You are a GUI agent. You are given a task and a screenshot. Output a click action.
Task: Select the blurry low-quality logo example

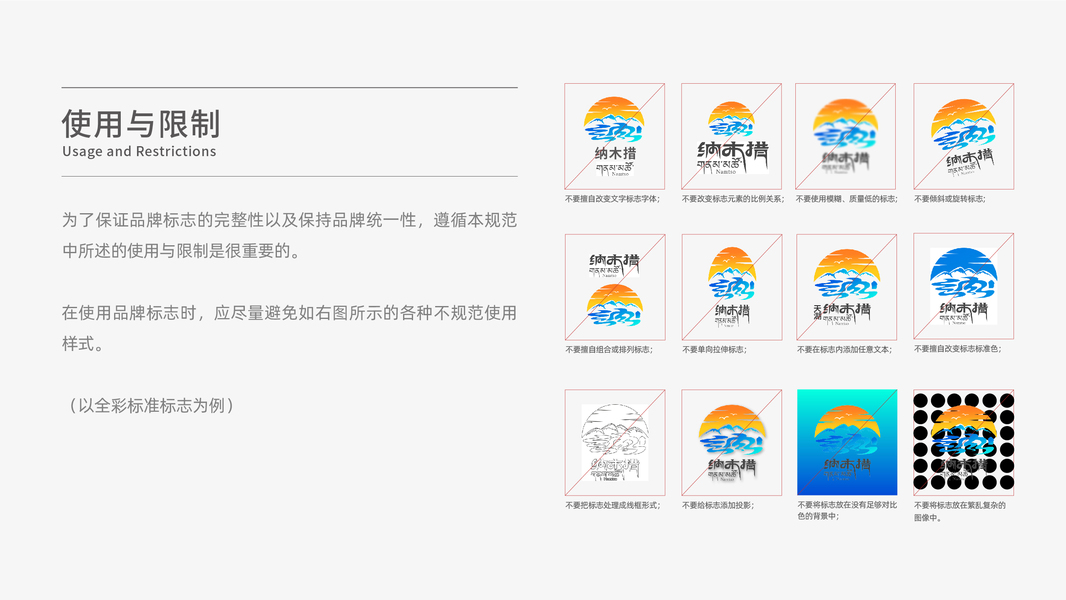coord(846,137)
